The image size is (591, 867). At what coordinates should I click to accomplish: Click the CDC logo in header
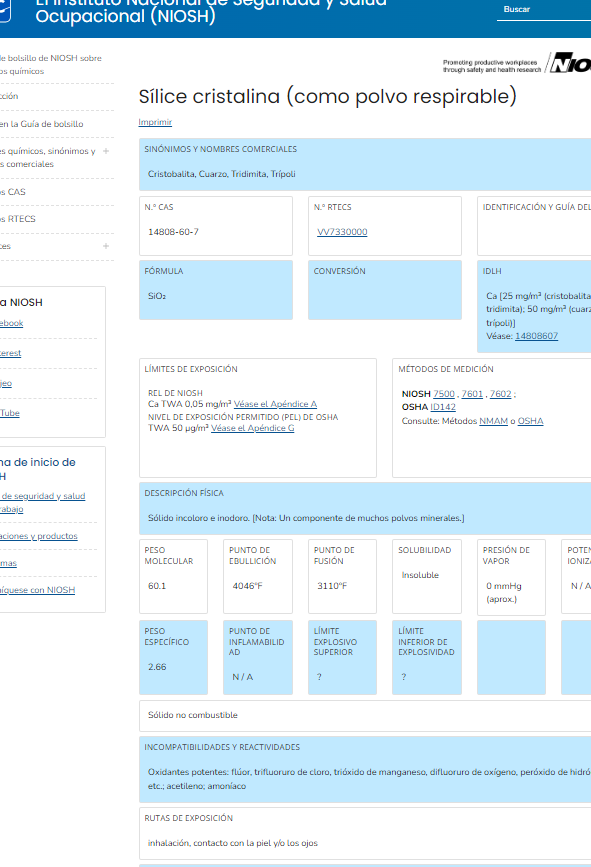tap(4, 11)
